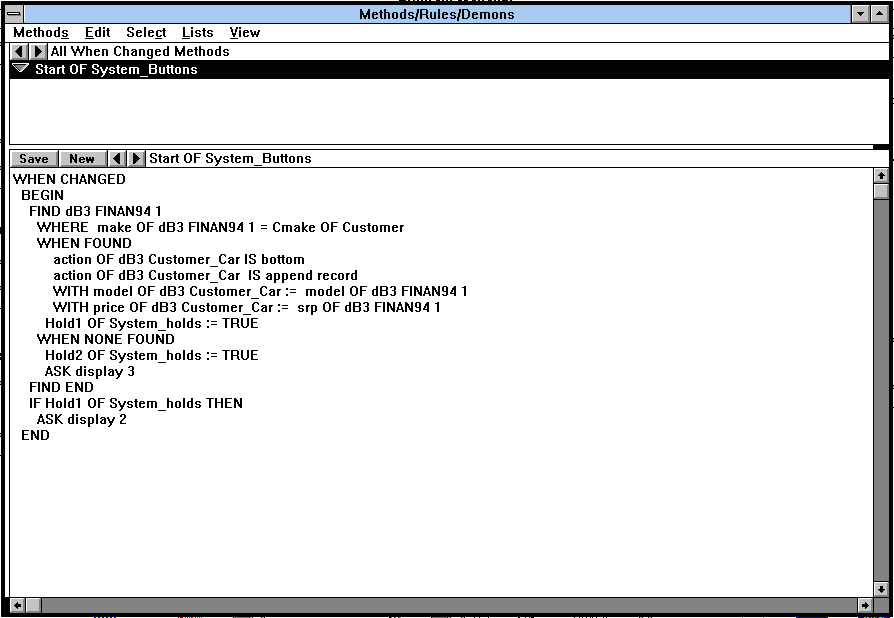Screen dimensions: 894x618
Task: Click the BEGIN line in editor
Action: (42, 195)
